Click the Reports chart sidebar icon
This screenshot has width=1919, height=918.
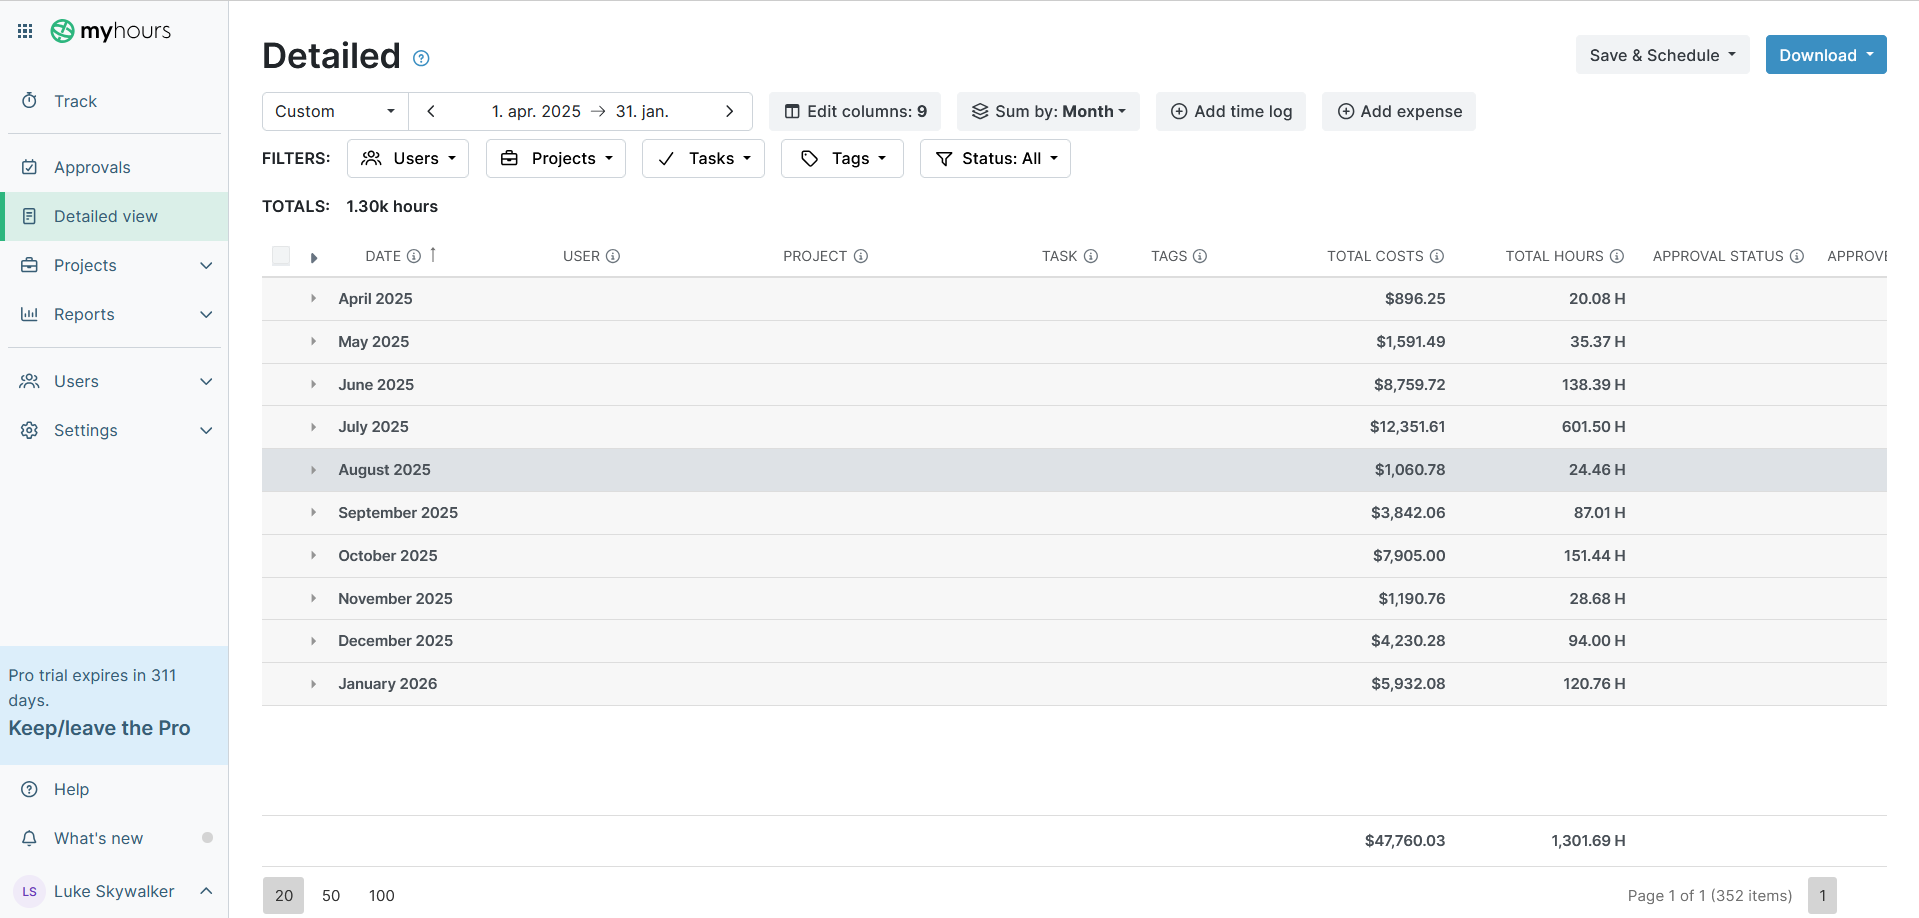pyautogui.click(x=30, y=314)
